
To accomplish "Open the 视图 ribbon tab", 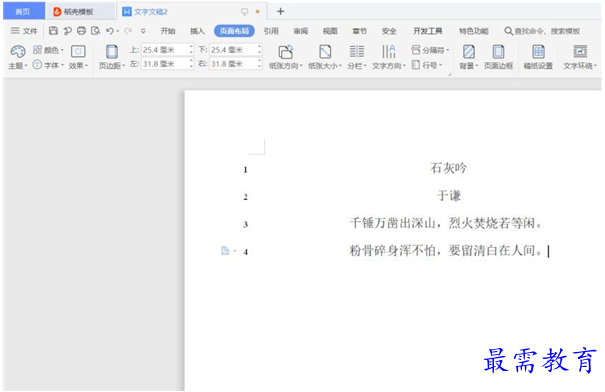I will 330,31.
